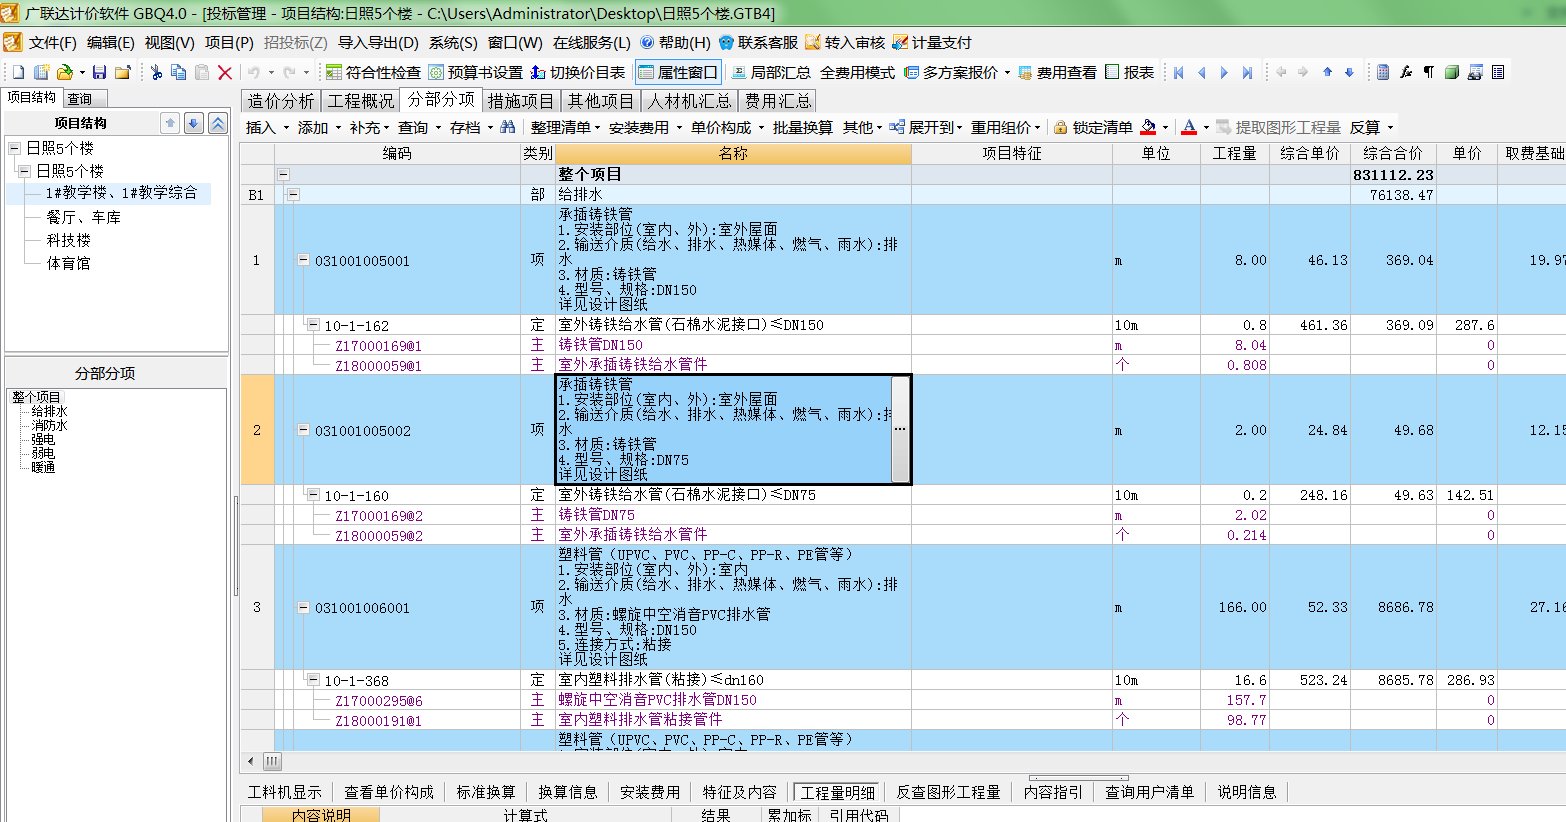The height and width of the screenshot is (822, 1566).
Task: Select 餐厅、车库 in project tree
Action: pyautogui.click(x=83, y=217)
